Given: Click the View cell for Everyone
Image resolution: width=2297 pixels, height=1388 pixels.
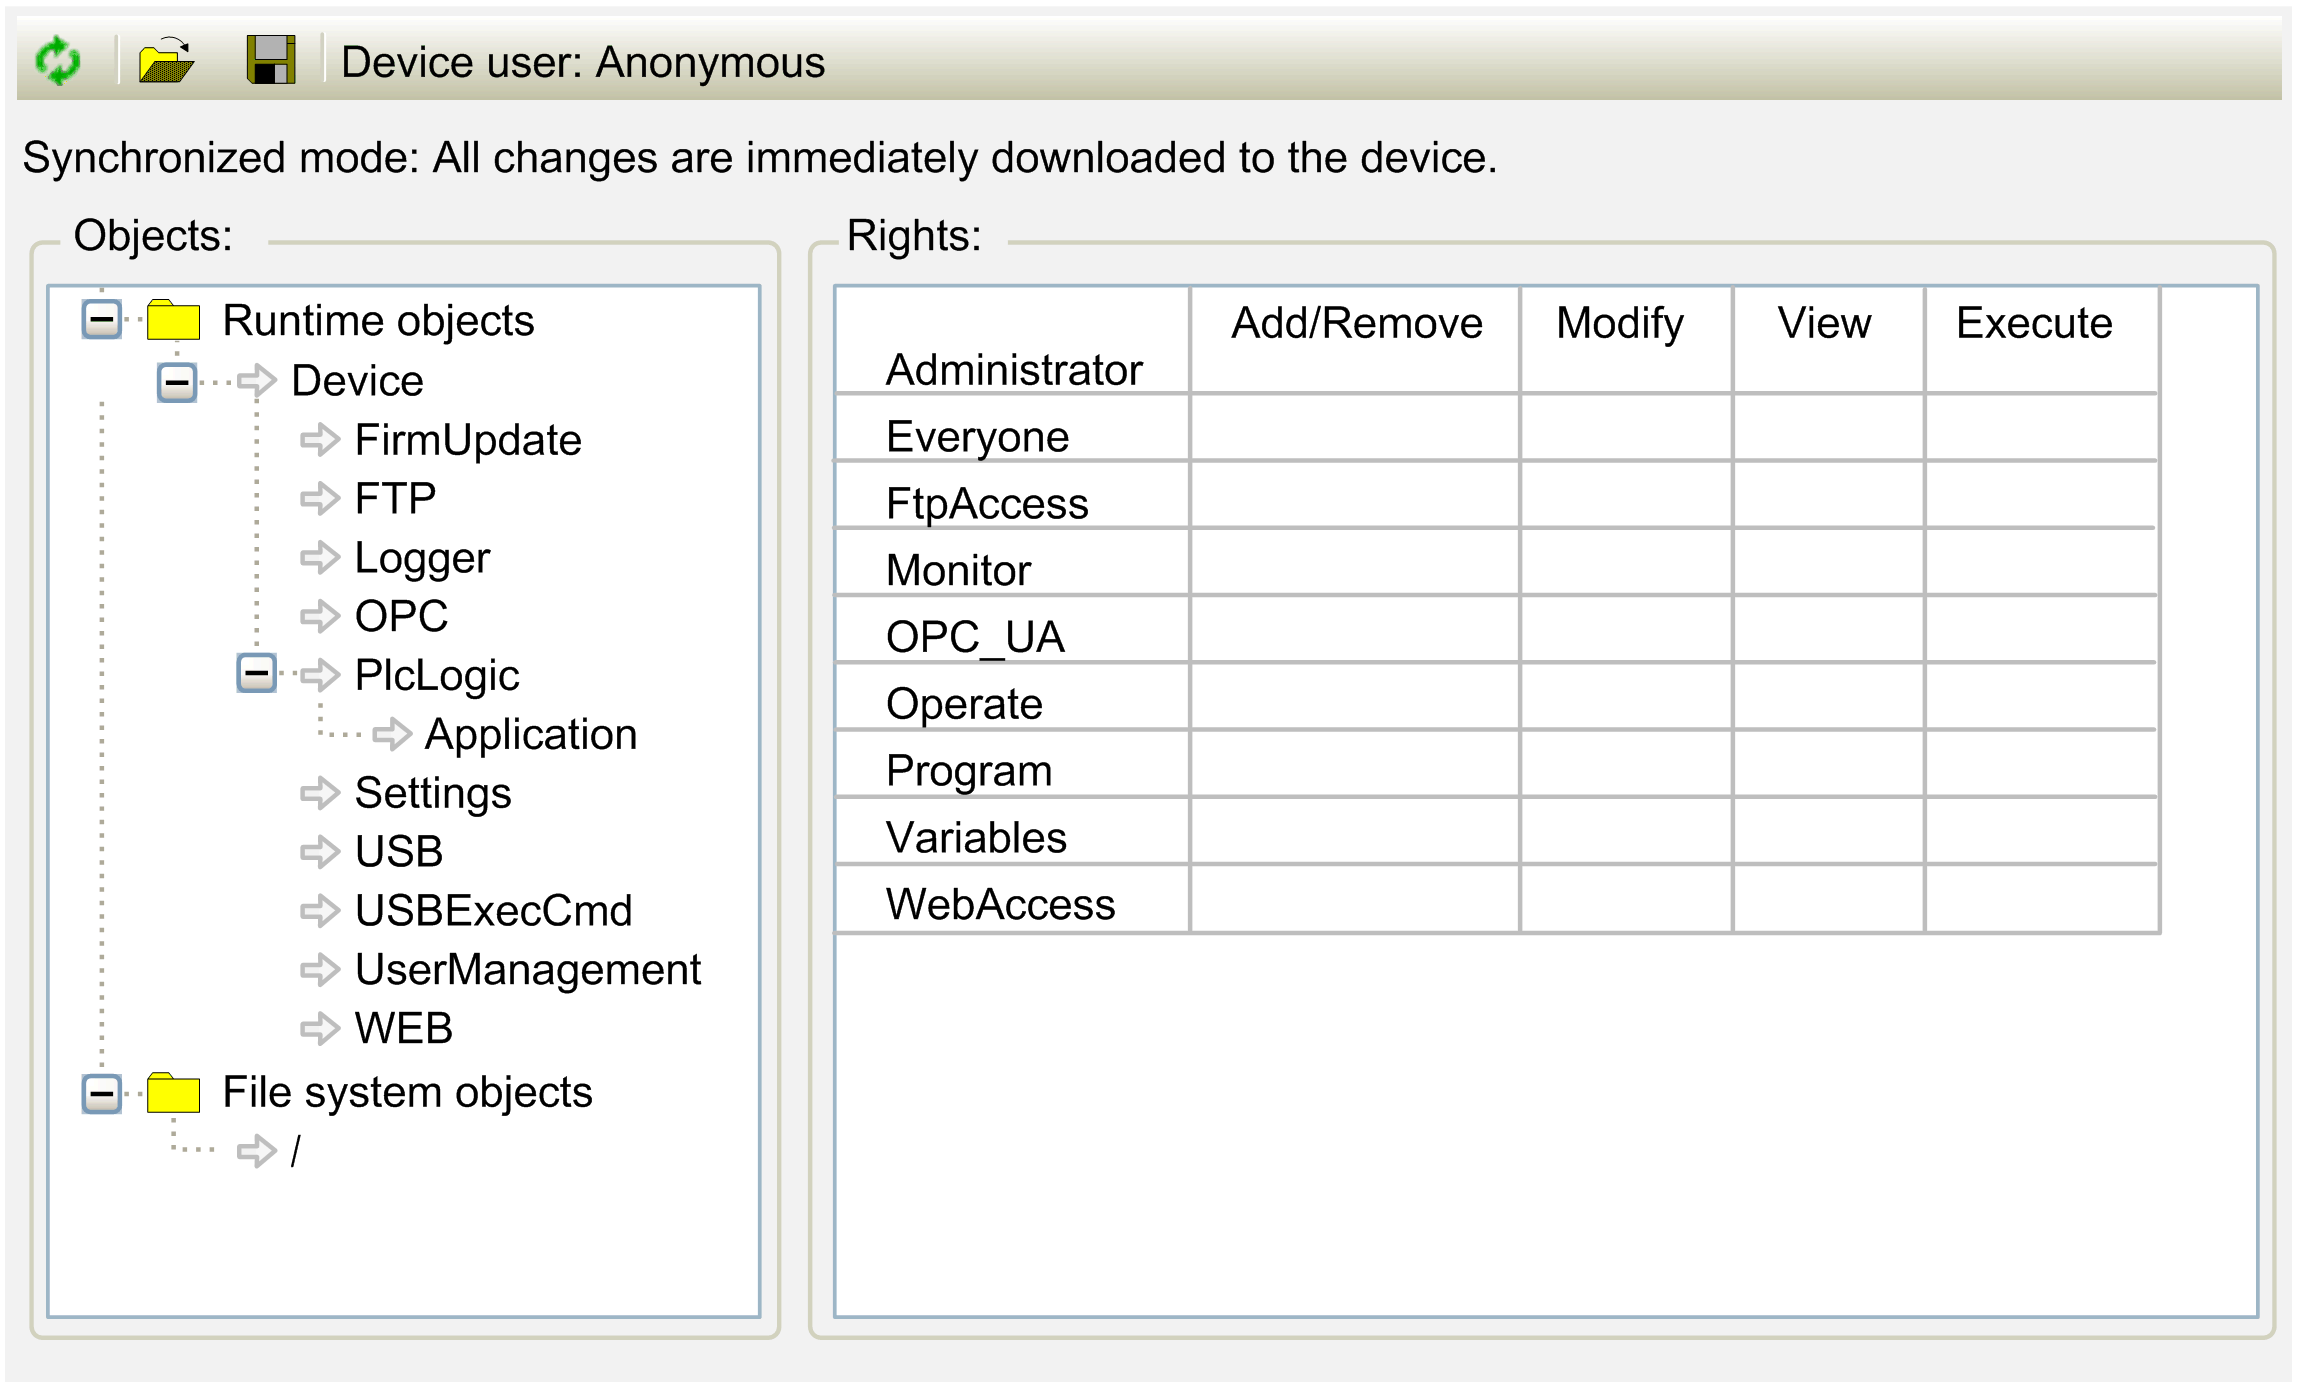Looking at the screenshot, I should 1827,428.
